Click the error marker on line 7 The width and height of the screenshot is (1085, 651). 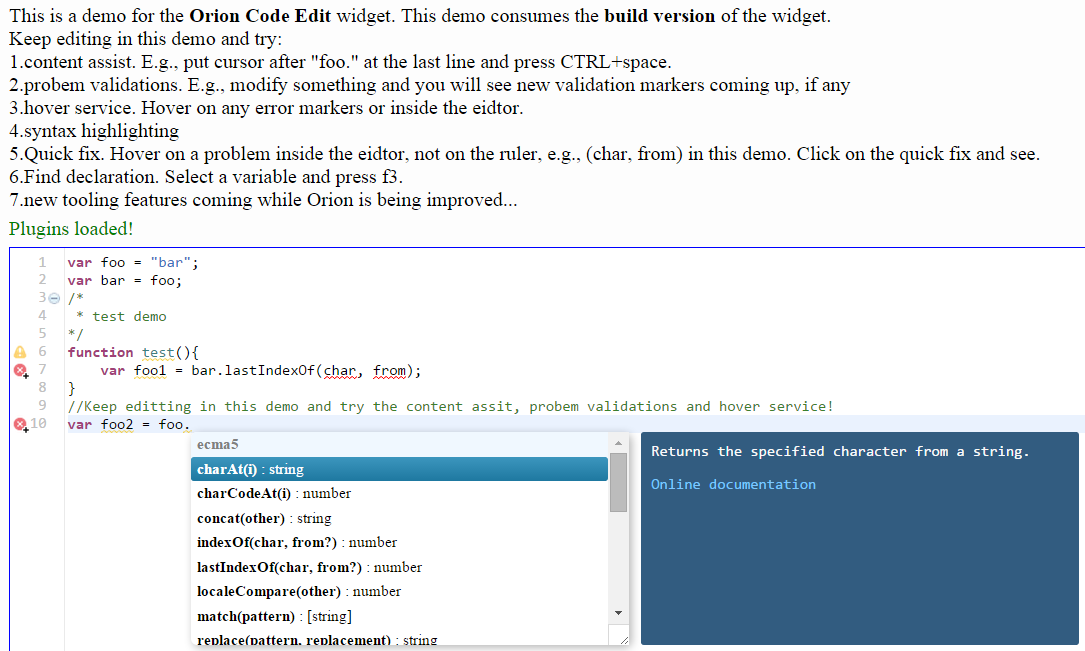pyautogui.click(x=21, y=371)
